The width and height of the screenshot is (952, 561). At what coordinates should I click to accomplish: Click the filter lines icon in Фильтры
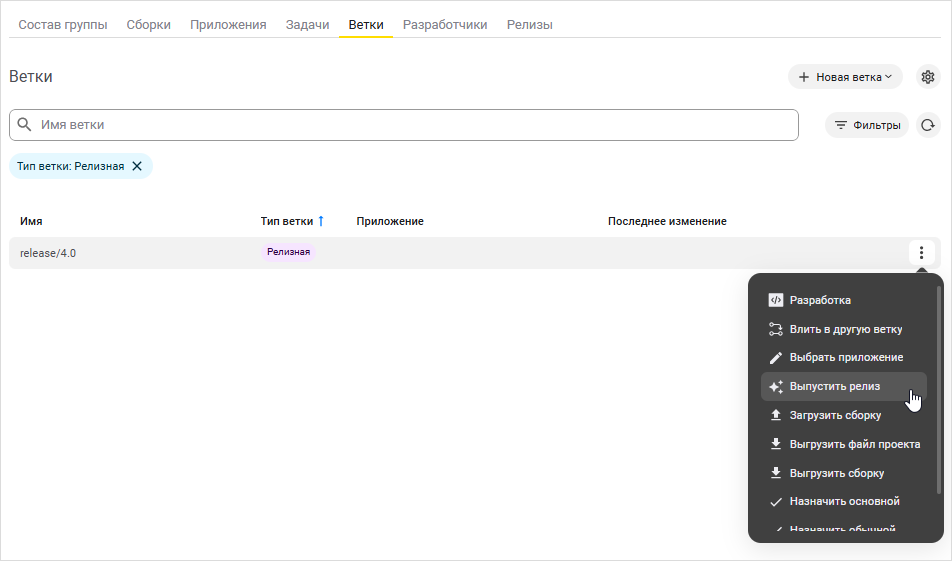tap(841, 125)
